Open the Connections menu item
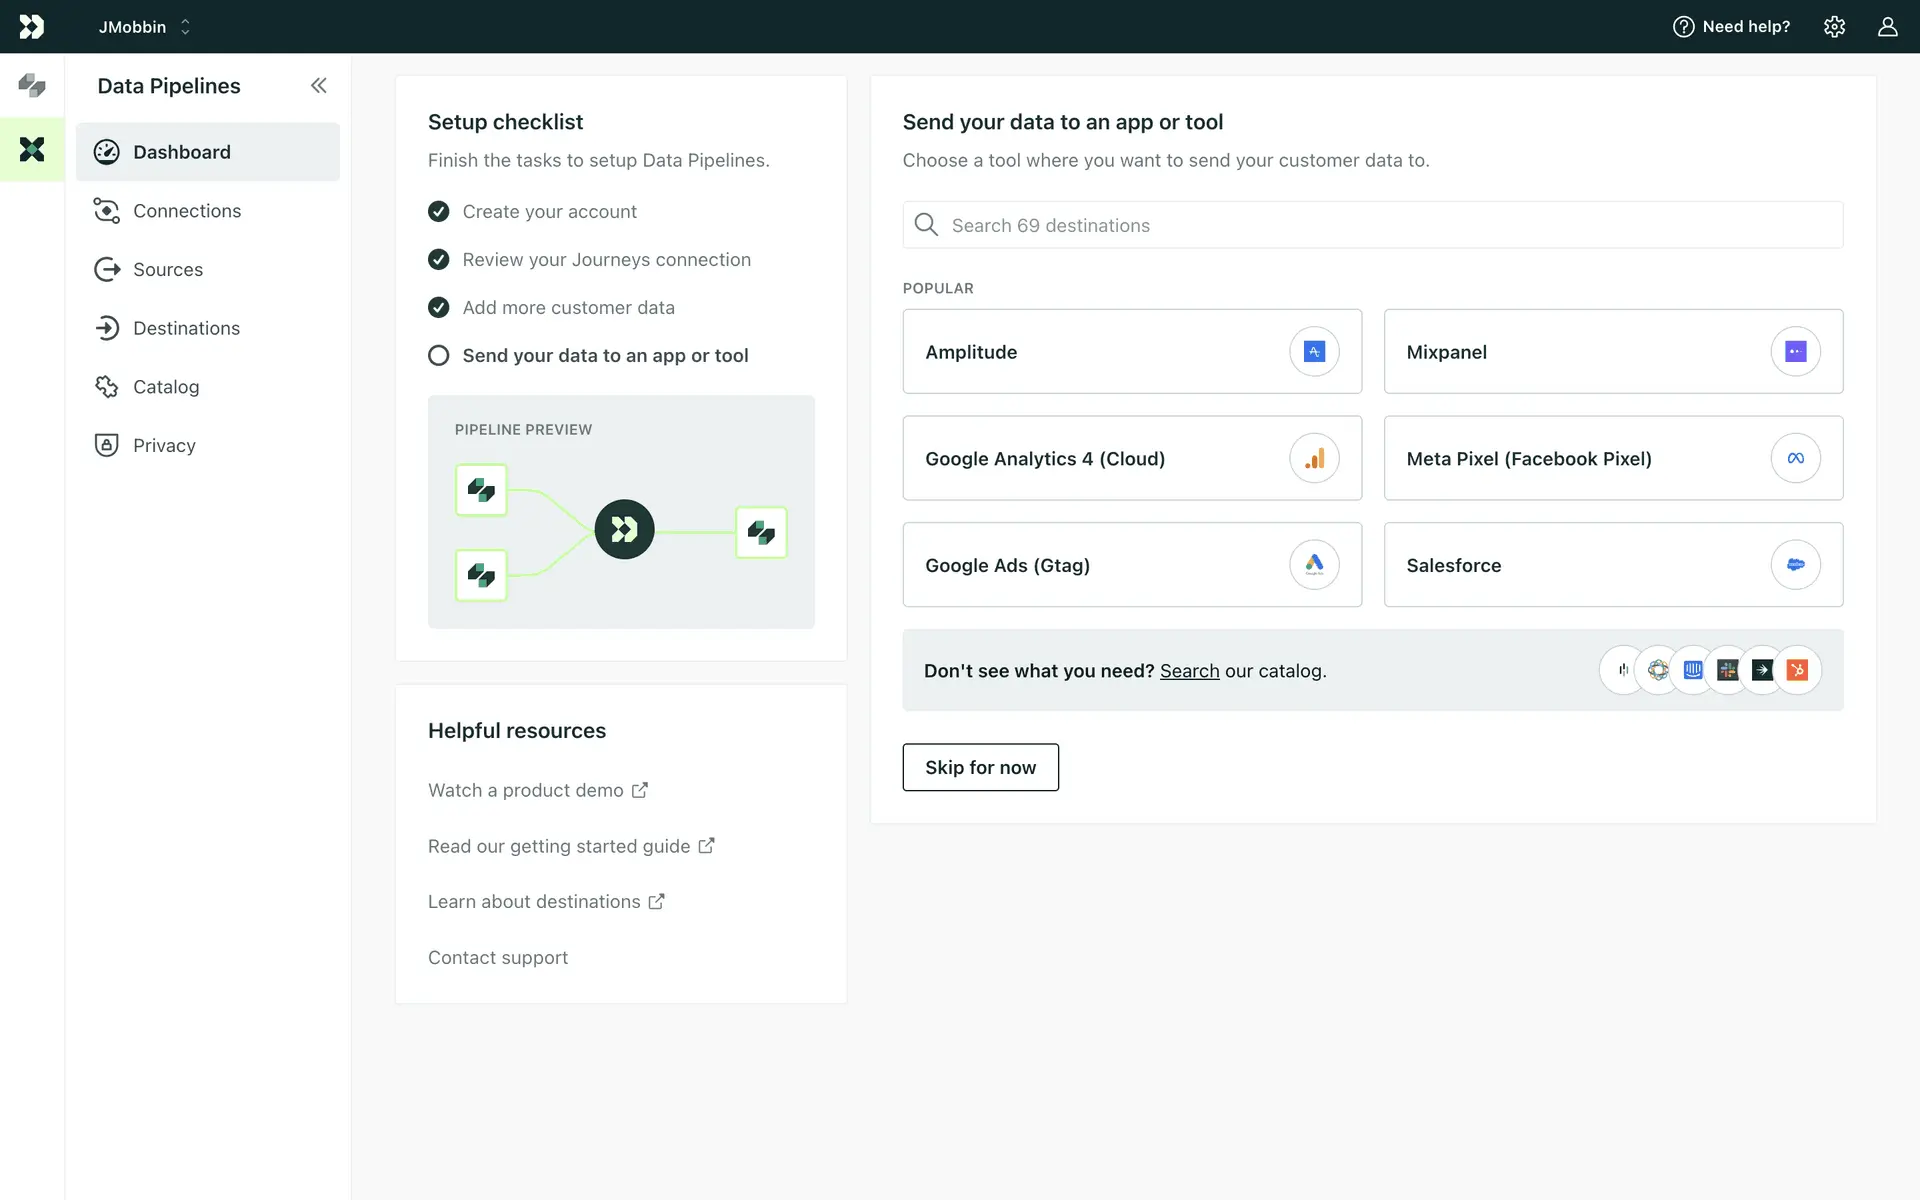The width and height of the screenshot is (1920, 1200). click(187, 211)
